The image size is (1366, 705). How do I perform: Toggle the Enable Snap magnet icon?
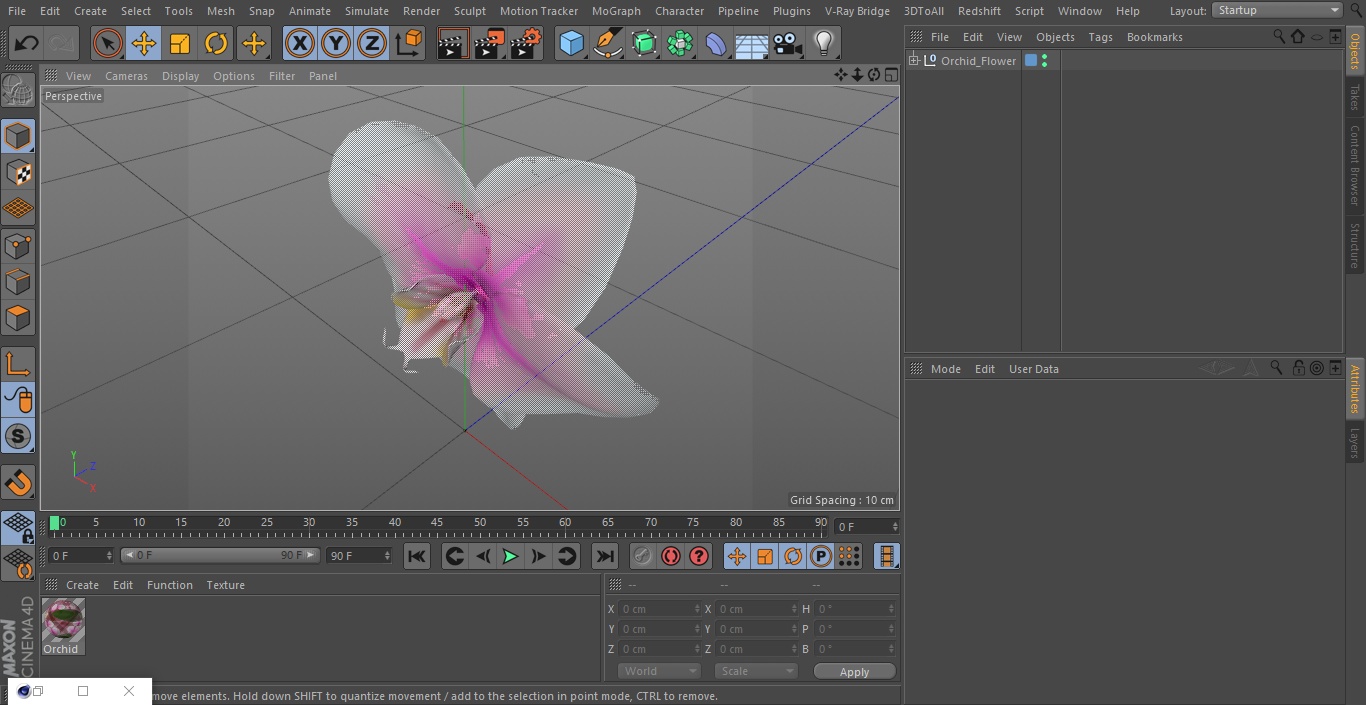point(18,483)
